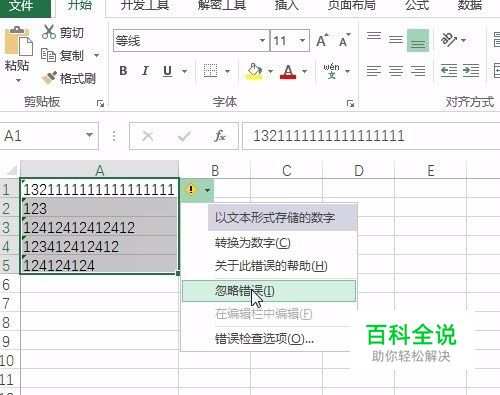Open paste options dropdown arrow
This screenshot has height=395, width=500.
[x=18, y=80]
